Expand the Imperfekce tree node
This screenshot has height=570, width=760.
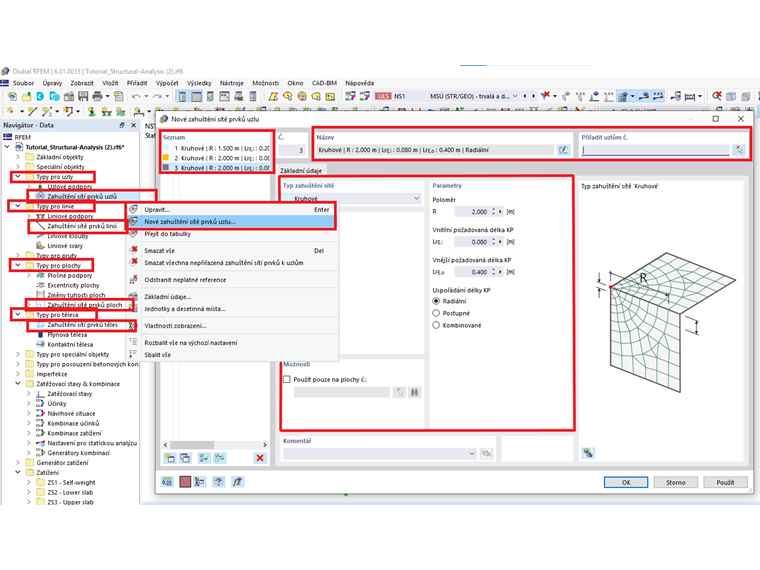point(18,374)
